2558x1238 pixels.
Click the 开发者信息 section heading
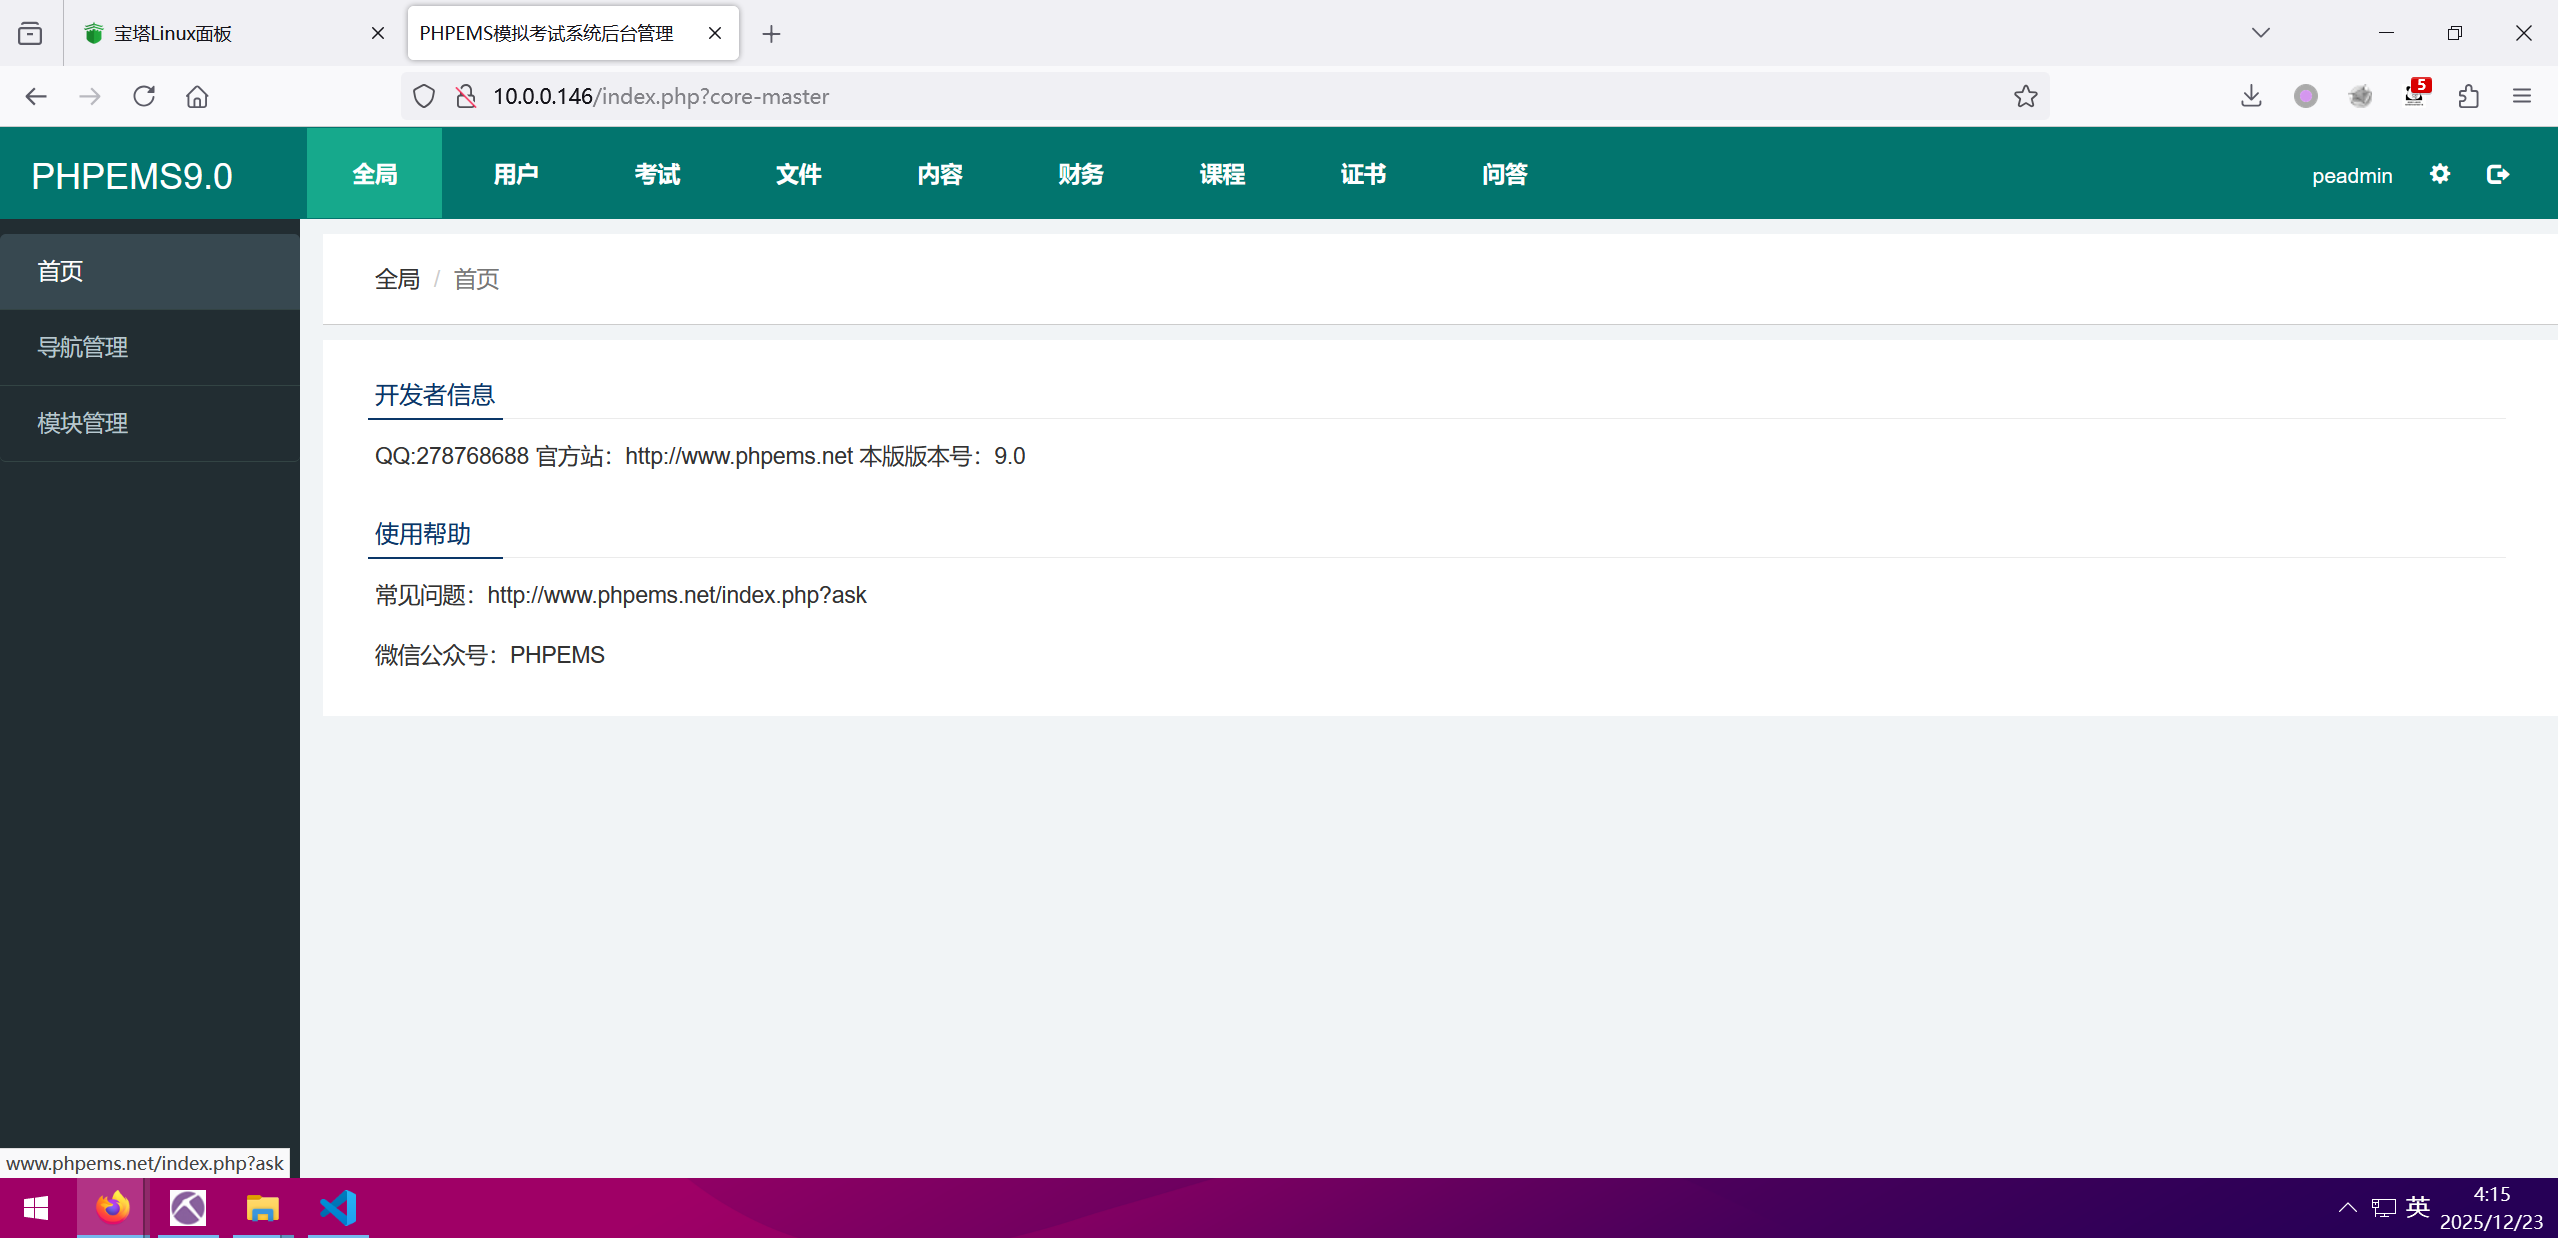(x=435, y=395)
